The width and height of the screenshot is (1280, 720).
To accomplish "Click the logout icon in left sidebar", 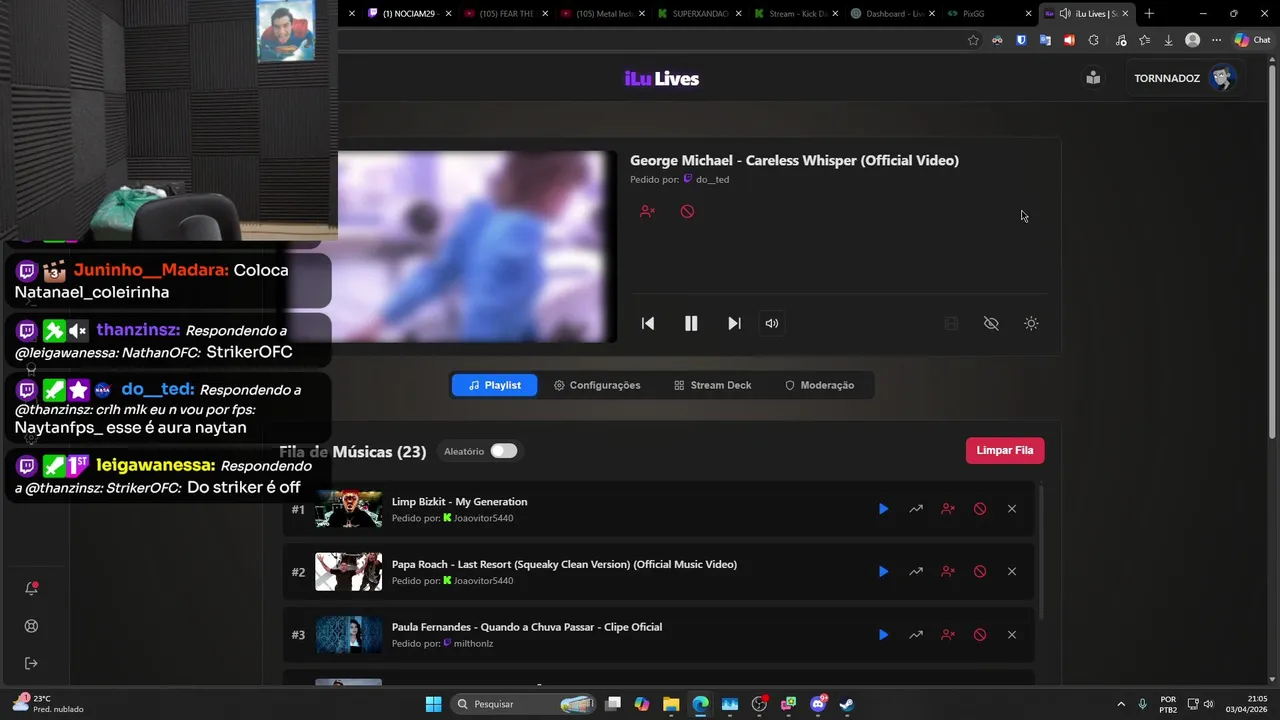I will (x=31, y=663).
